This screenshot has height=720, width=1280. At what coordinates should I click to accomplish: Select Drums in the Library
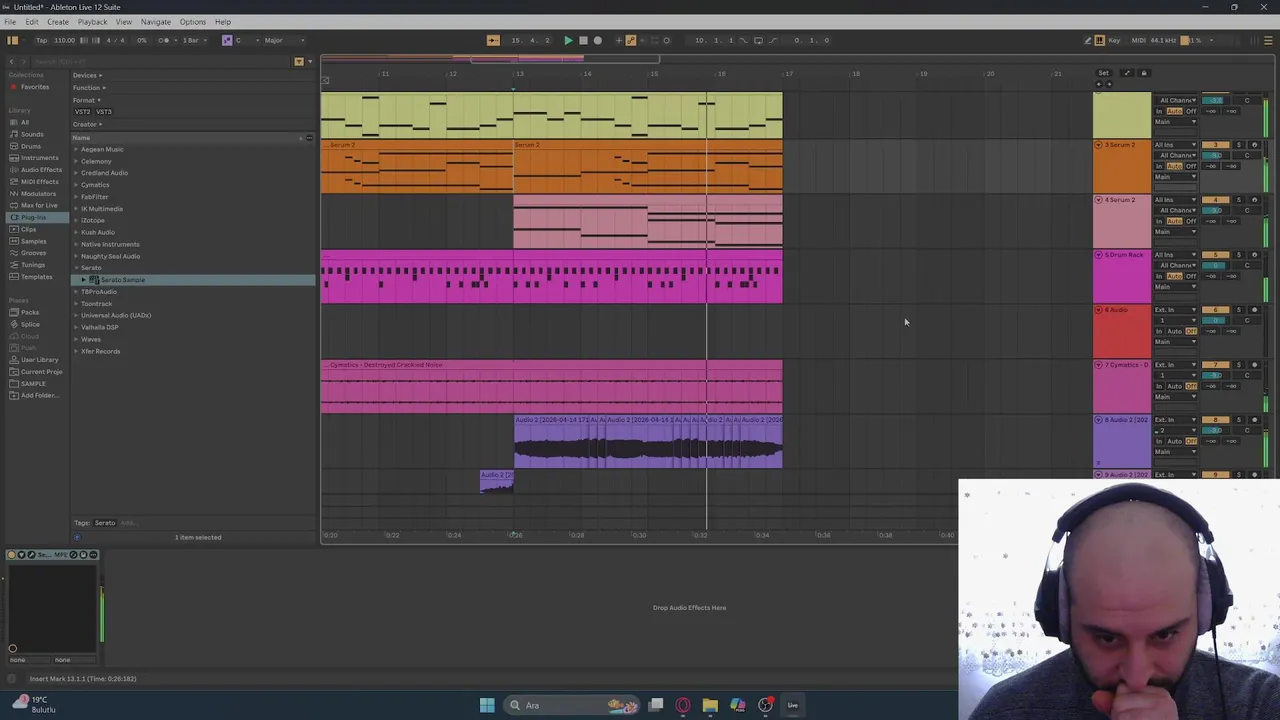(x=31, y=146)
